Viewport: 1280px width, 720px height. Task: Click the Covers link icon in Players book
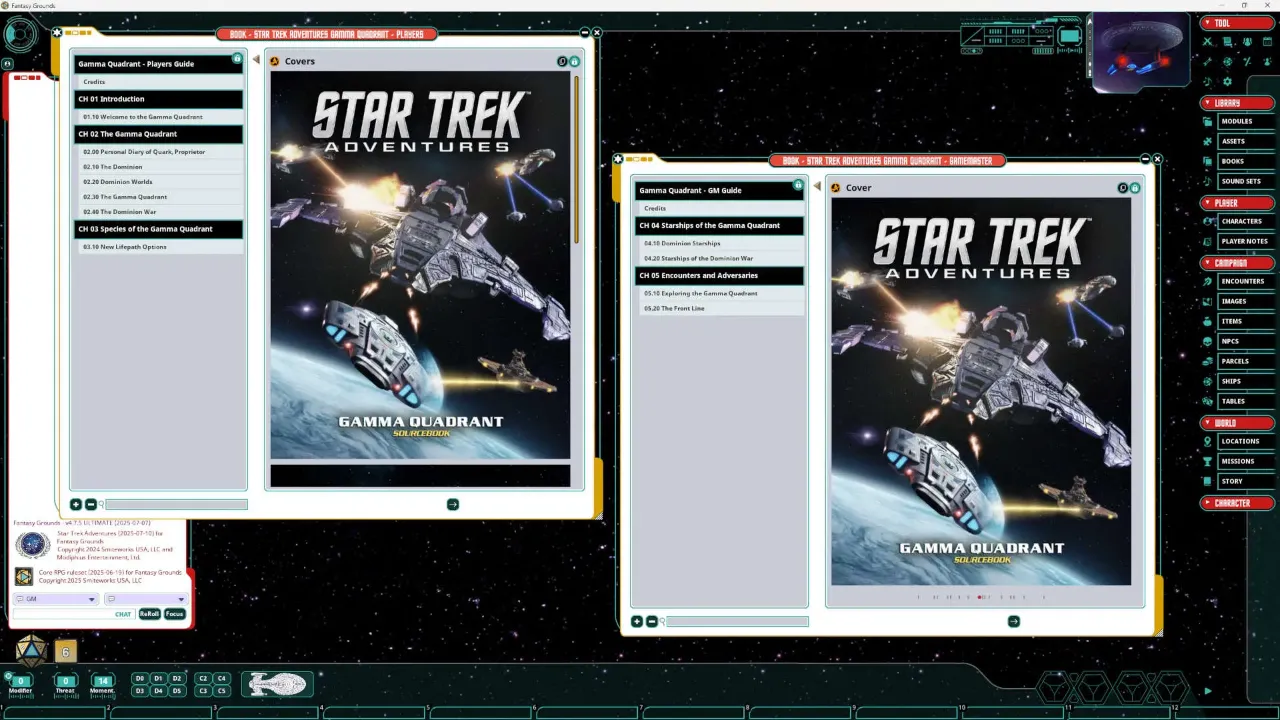click(x=275, y=62)
